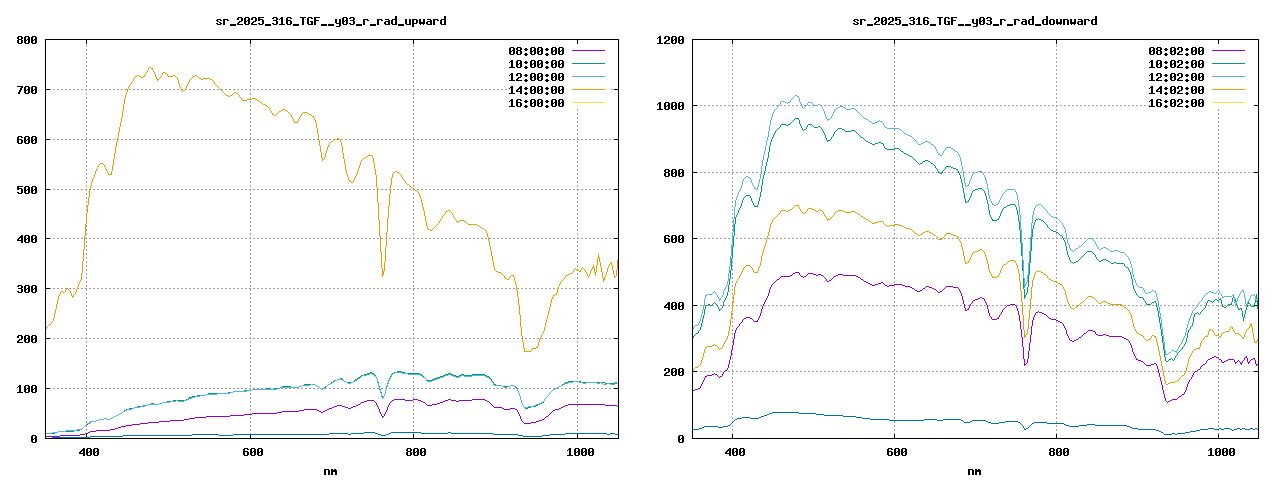
Task: Click purple line sample beside 08:00:00
Action: click(588, 51)
